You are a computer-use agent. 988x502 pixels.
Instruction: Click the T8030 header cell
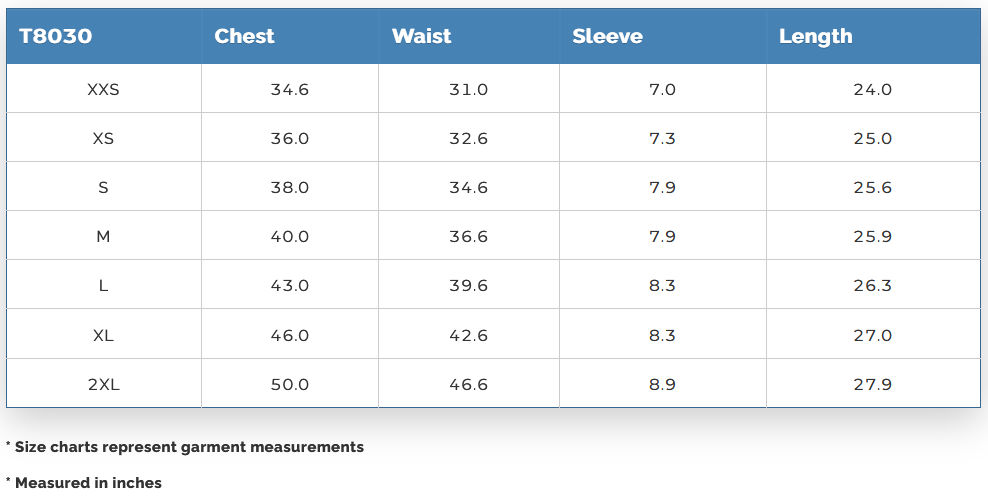56,36
